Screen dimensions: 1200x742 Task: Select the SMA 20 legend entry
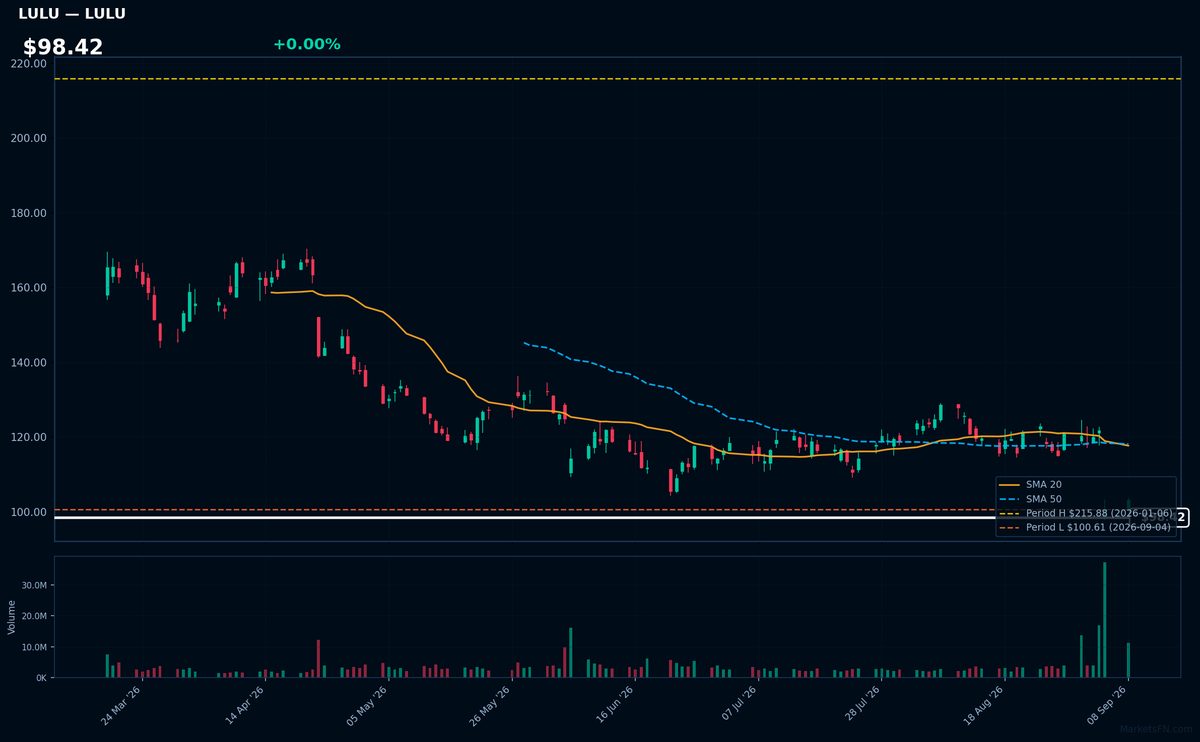1030,484
